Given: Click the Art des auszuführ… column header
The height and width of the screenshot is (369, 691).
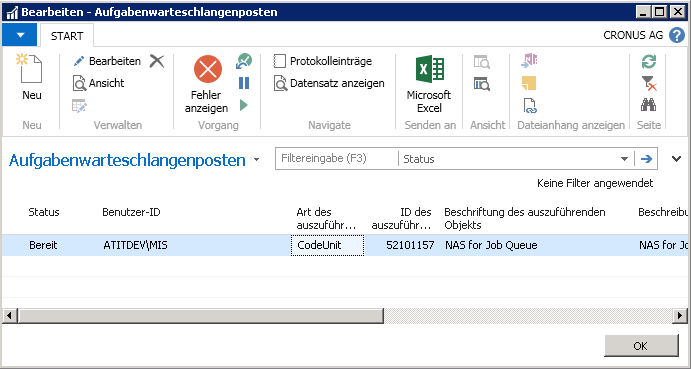Looking at the screenshot, I should pos(326,219).
